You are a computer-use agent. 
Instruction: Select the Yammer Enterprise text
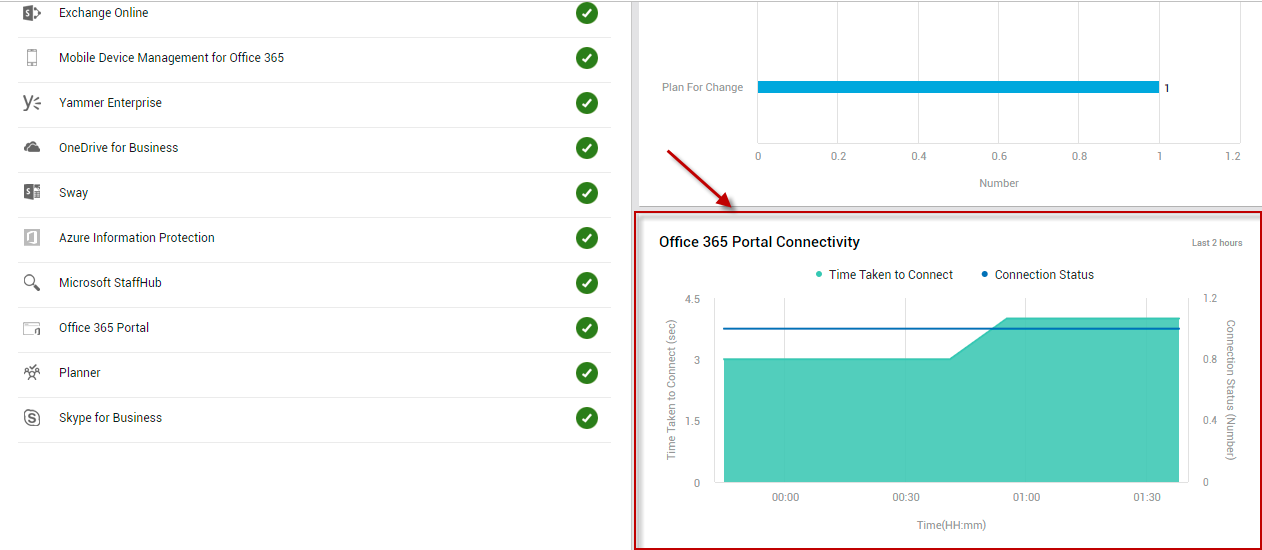point(110,103)
